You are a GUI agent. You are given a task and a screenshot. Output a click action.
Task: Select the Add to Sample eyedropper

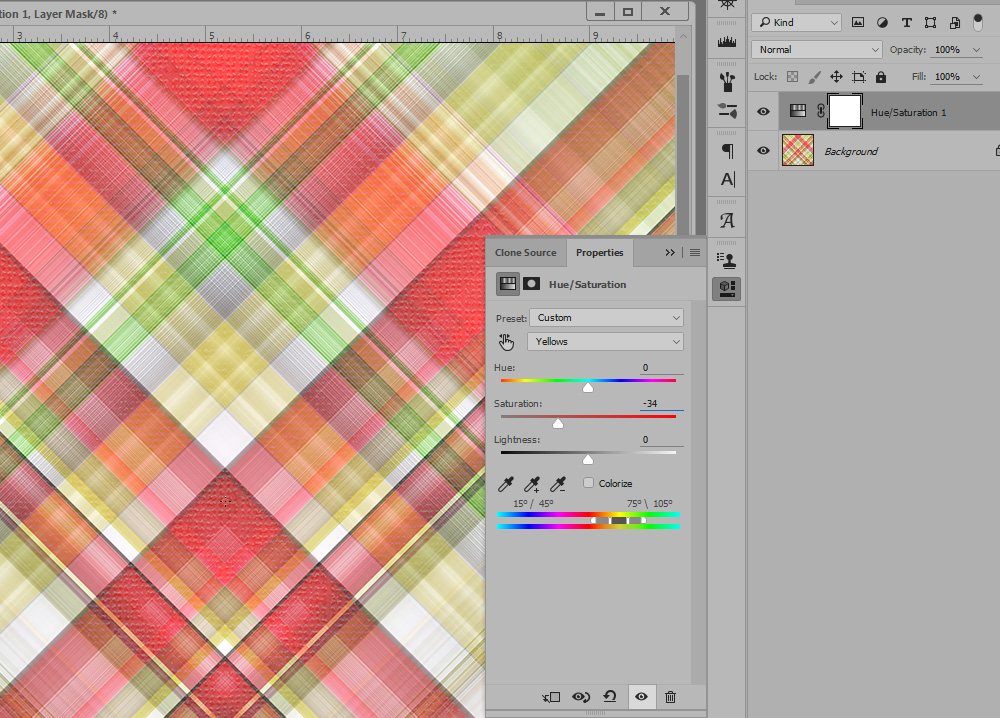click(x=532, y=484)
